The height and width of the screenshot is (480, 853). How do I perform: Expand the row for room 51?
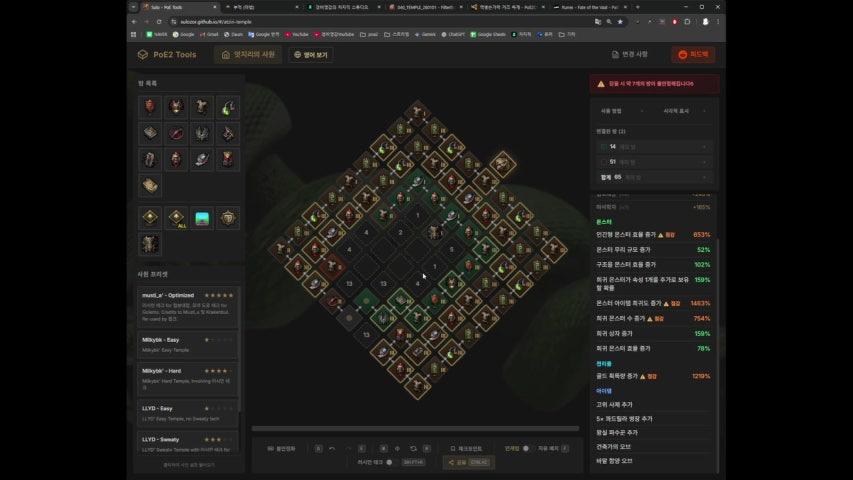point(703,161)
